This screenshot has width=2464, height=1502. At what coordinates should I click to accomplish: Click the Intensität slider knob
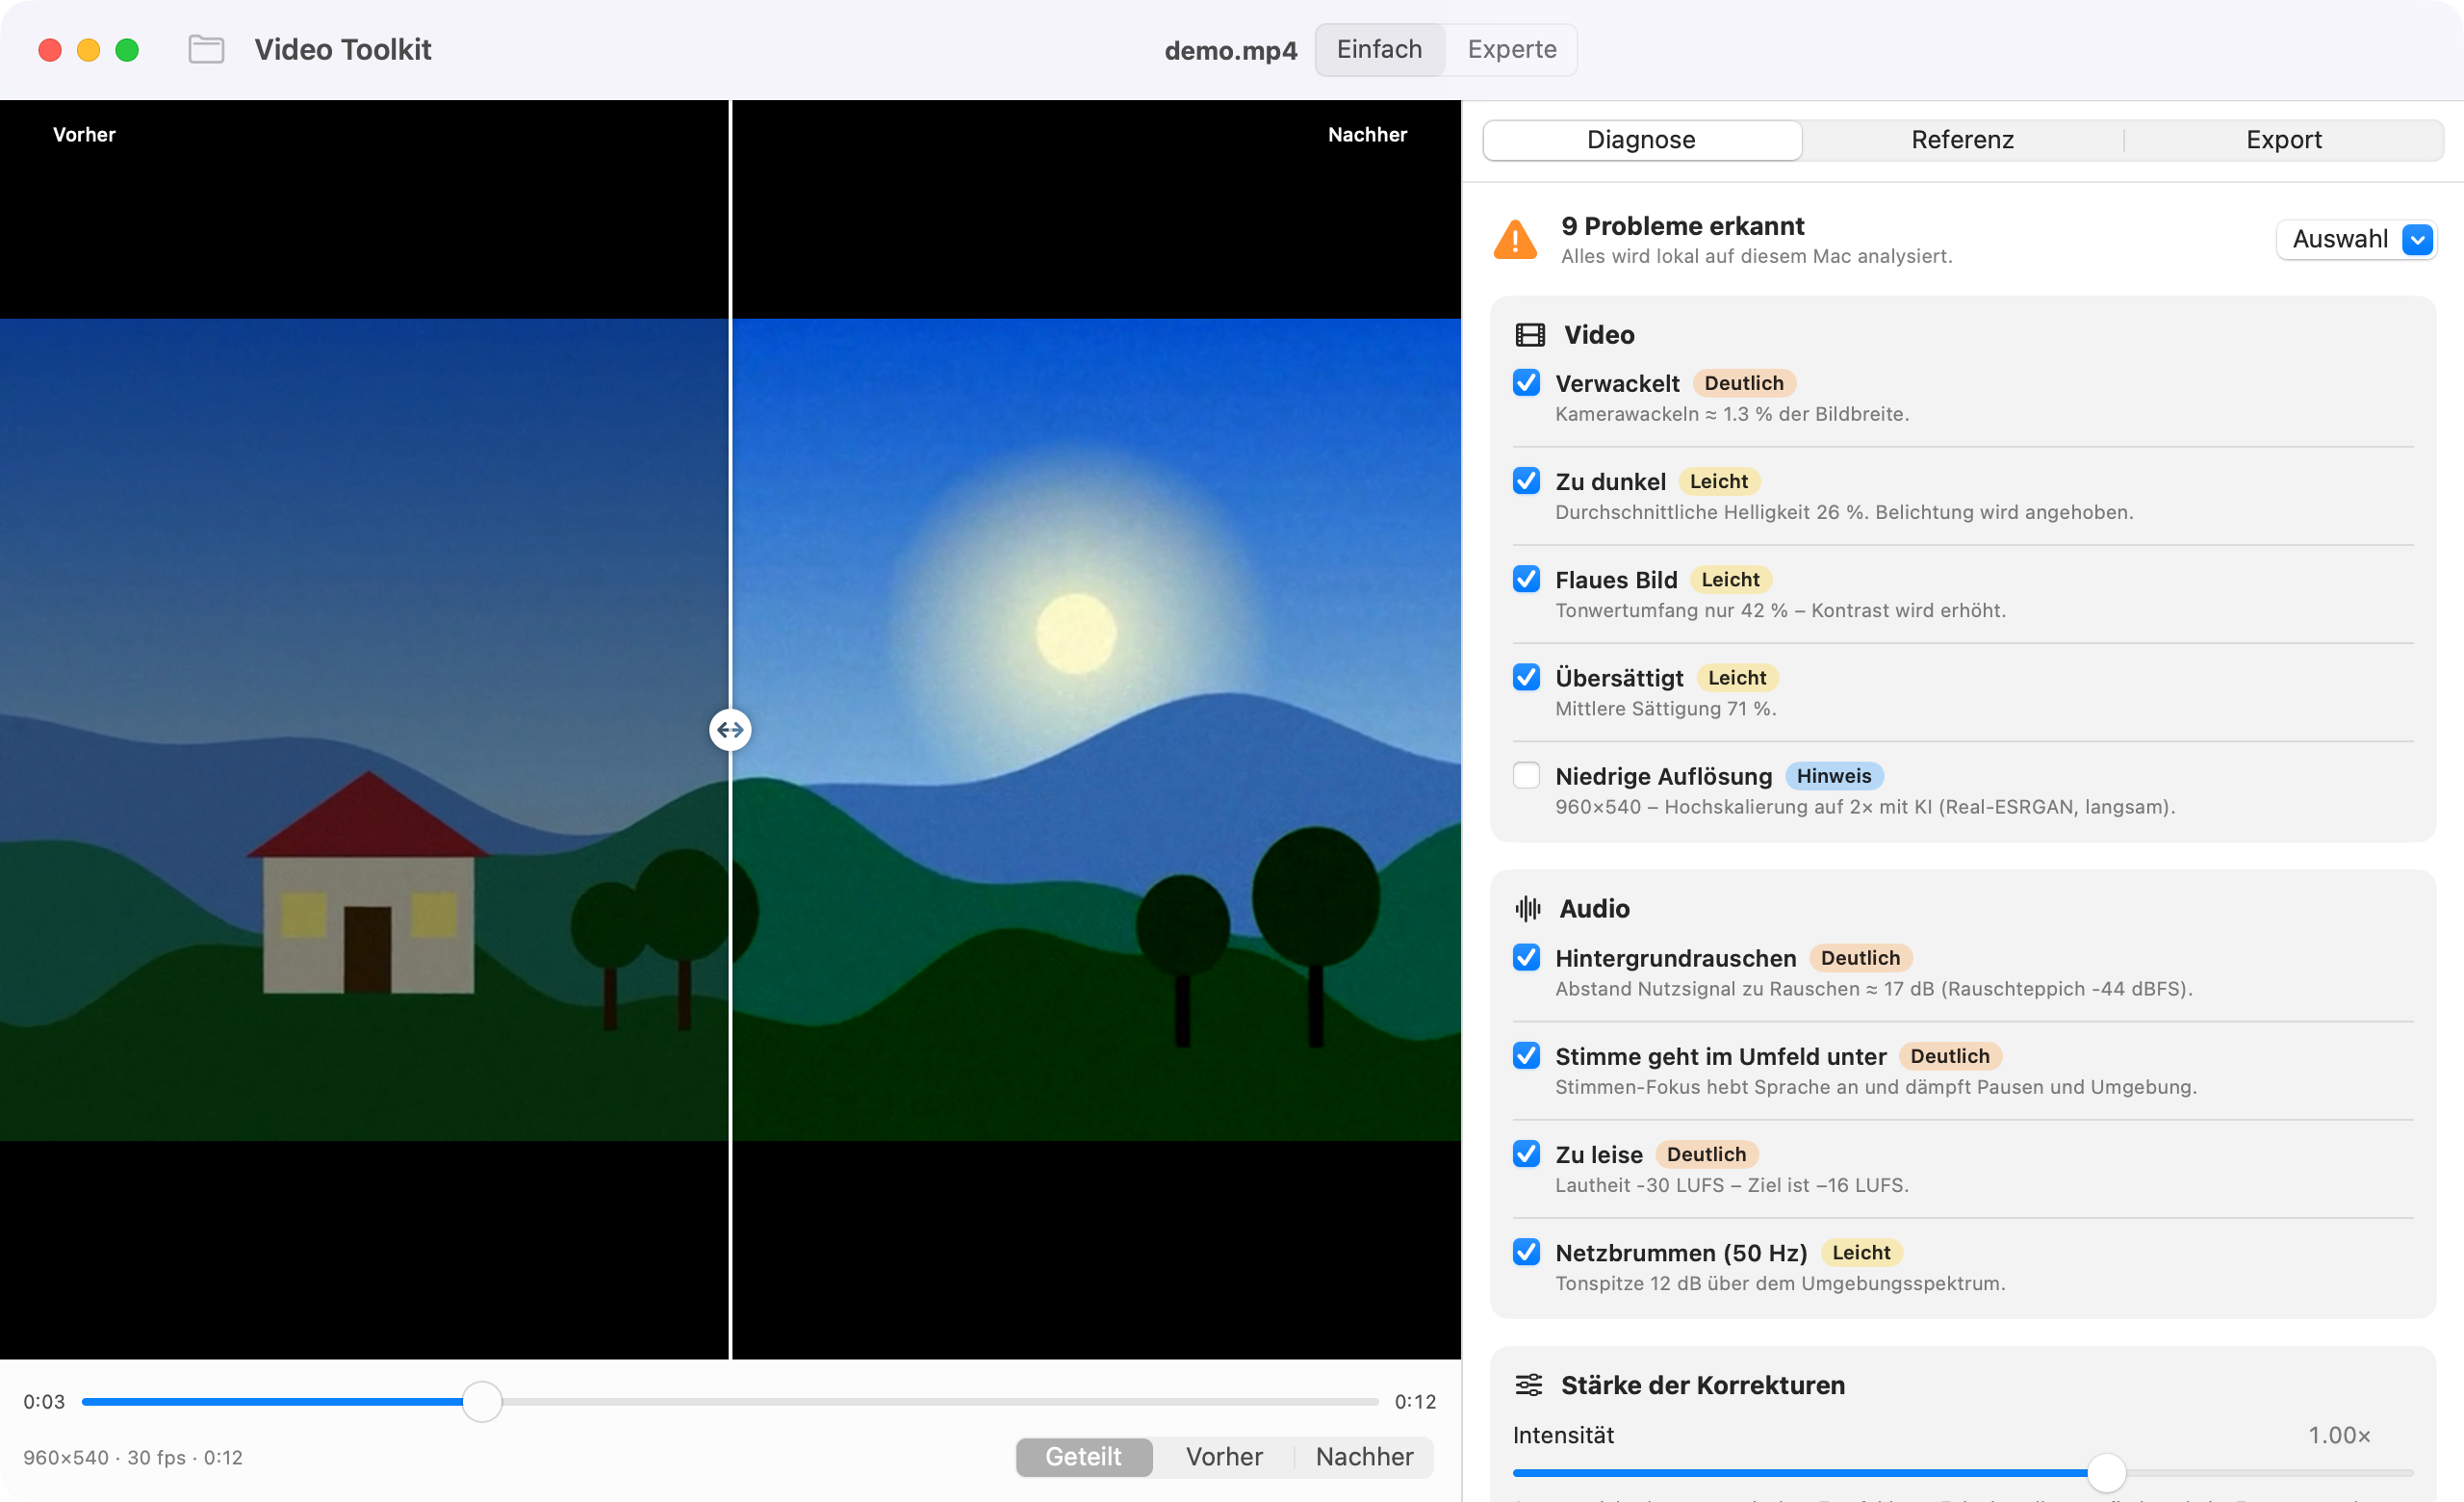click(x=2106, y=1472)
